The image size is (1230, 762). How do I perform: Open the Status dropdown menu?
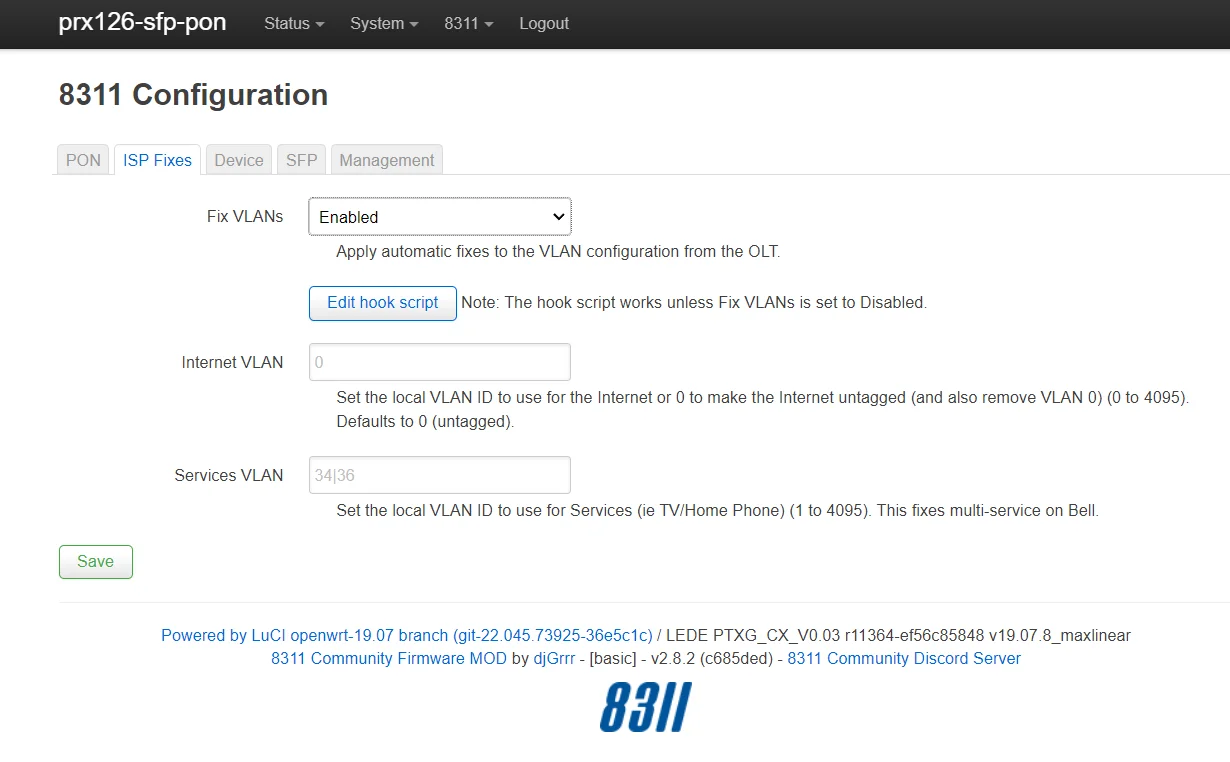pos(294,23)
